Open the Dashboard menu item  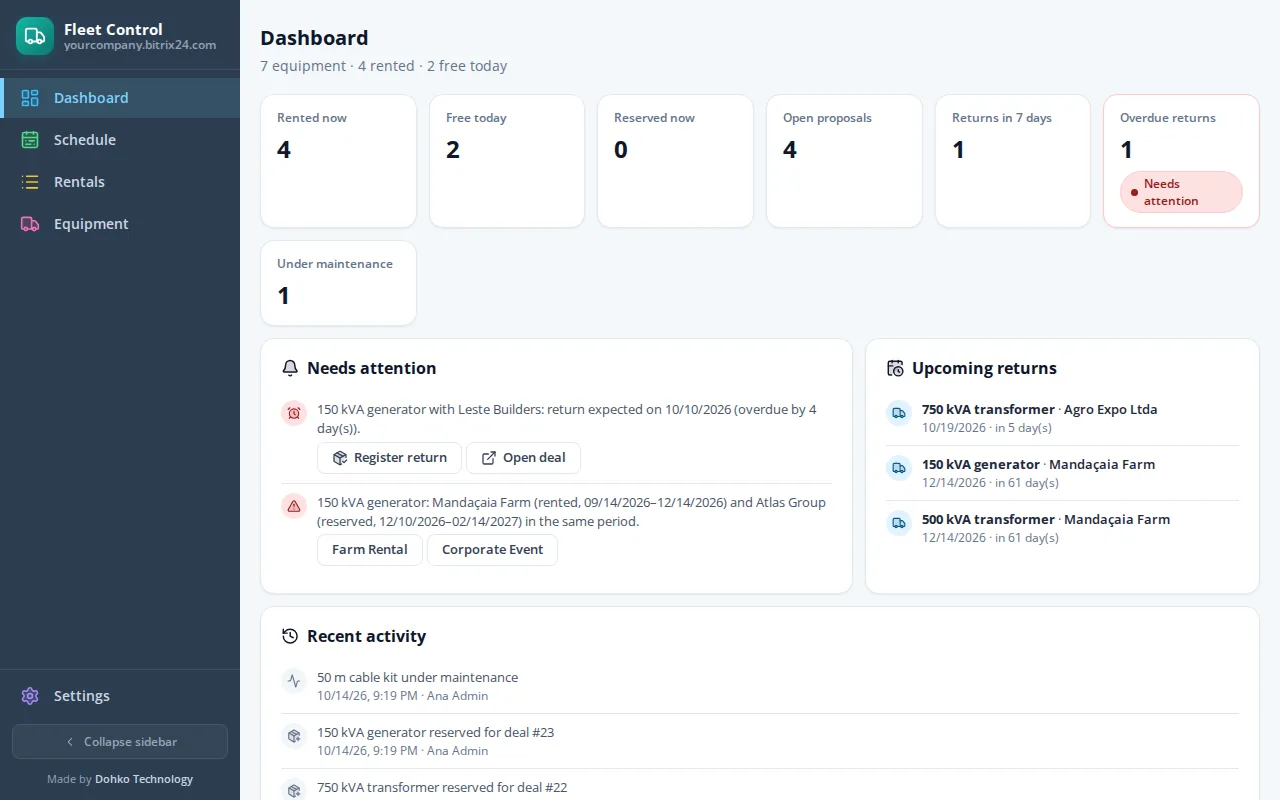120,98
